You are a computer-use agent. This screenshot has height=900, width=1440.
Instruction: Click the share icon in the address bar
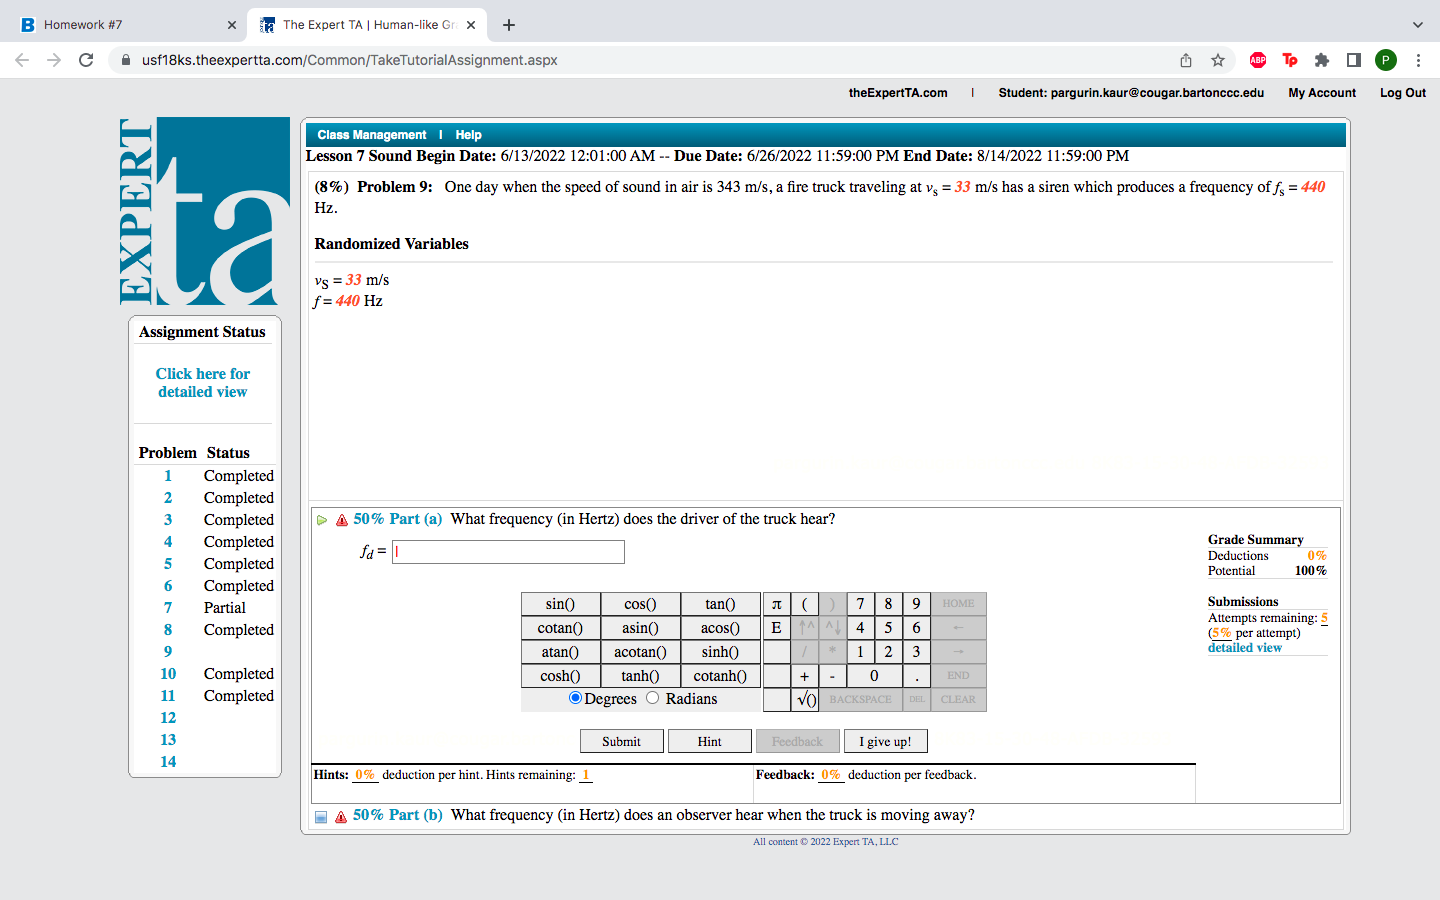click(1186, 60)
